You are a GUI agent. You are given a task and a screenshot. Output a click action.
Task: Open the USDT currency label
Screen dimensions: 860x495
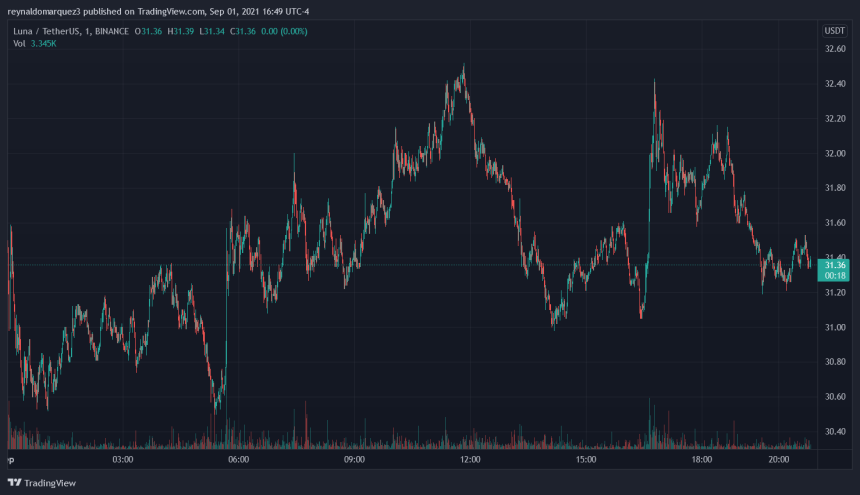(833, 31)
